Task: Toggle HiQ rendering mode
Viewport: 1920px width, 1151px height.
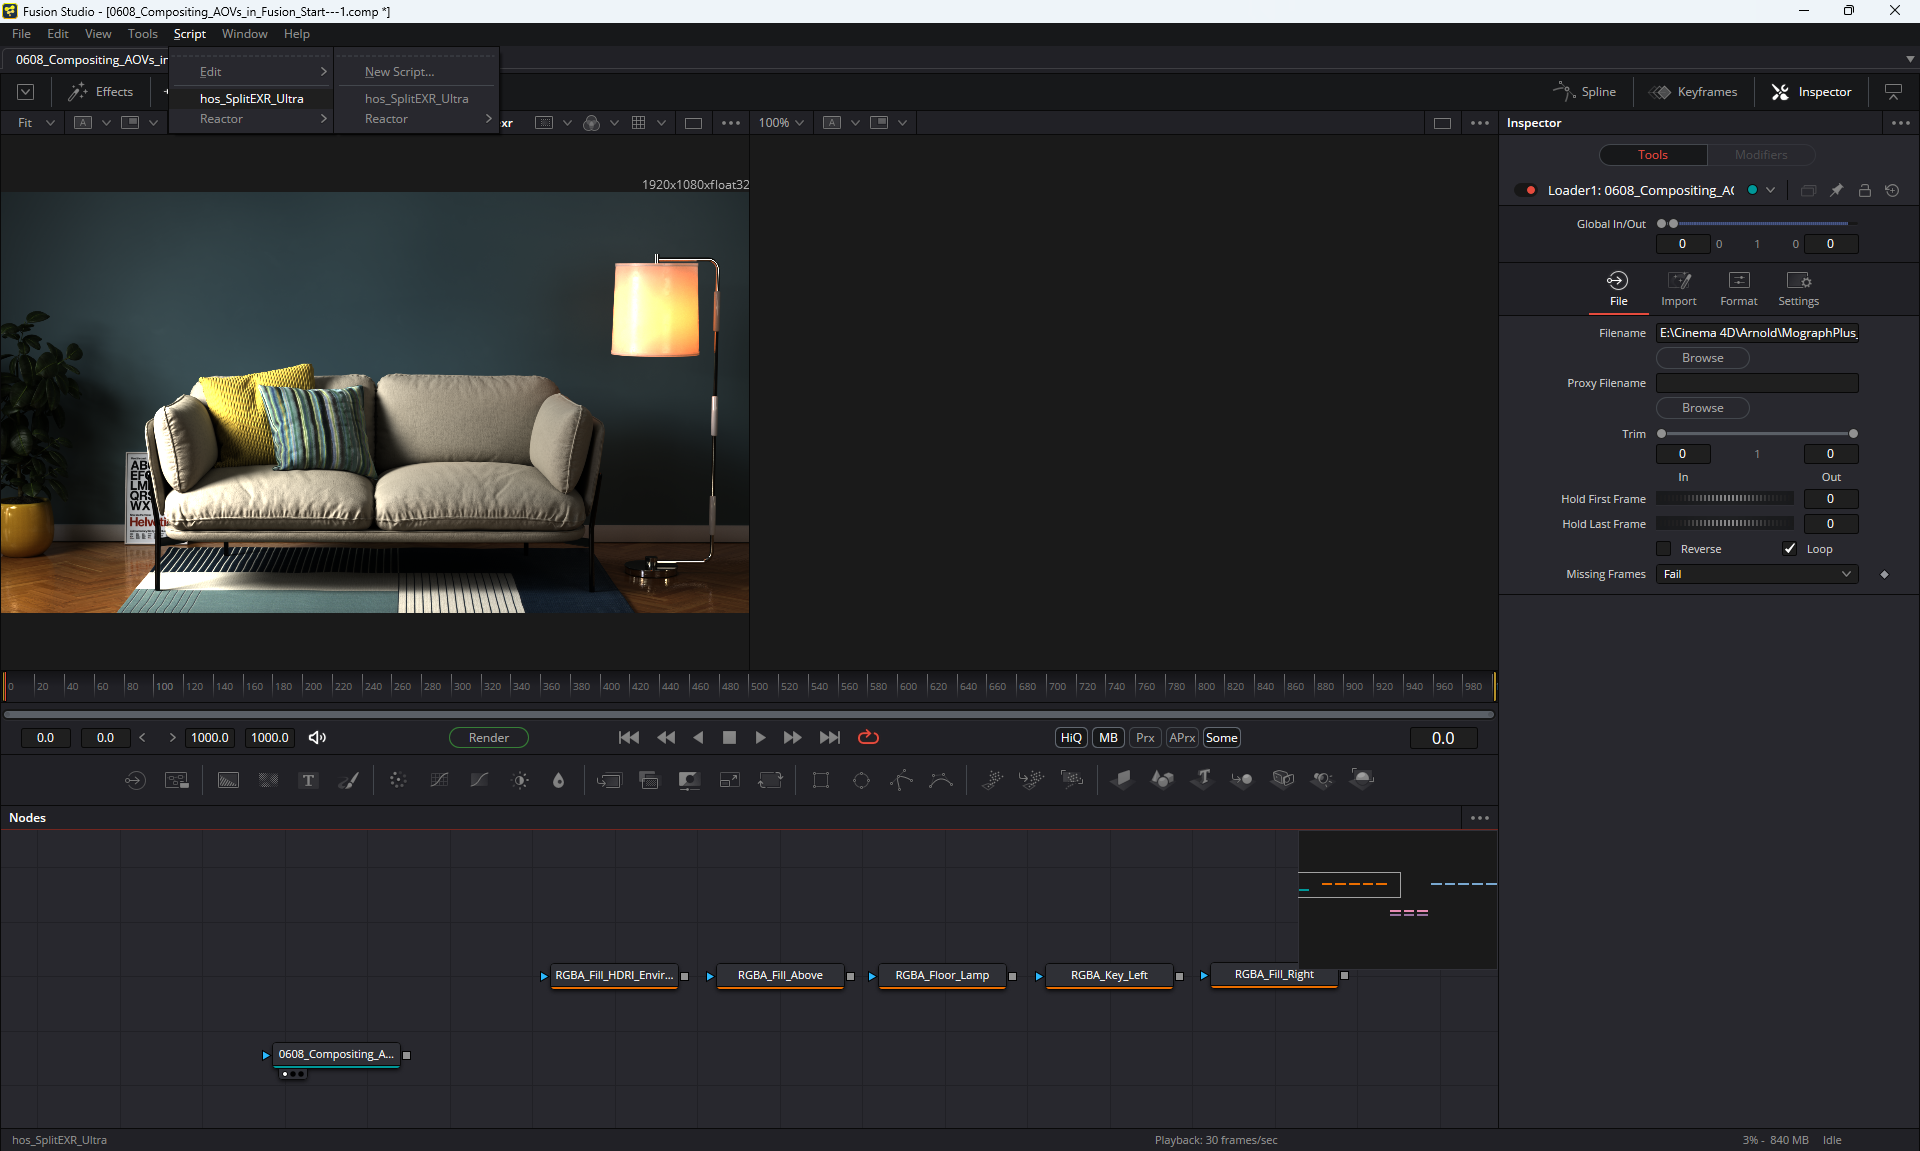Action: coord(1071,737)
